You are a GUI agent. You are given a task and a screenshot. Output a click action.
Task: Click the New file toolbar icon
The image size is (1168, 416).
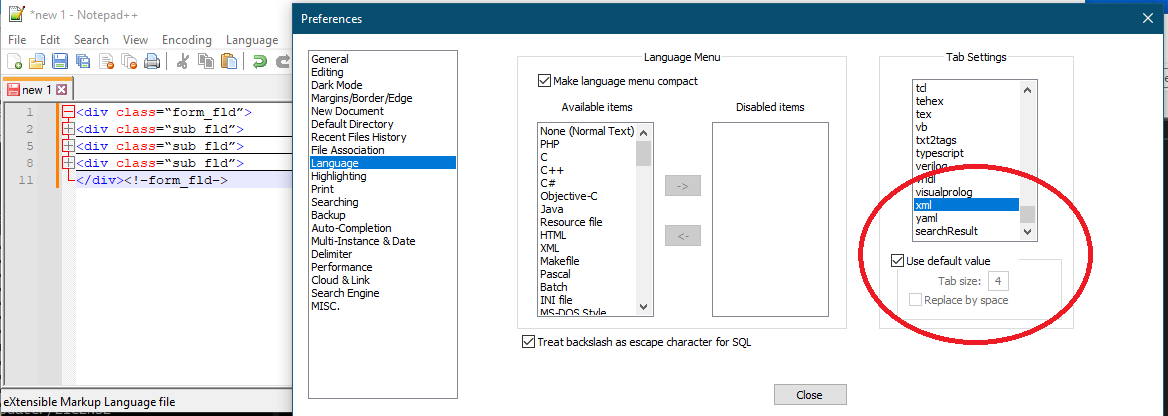[14, 62]
